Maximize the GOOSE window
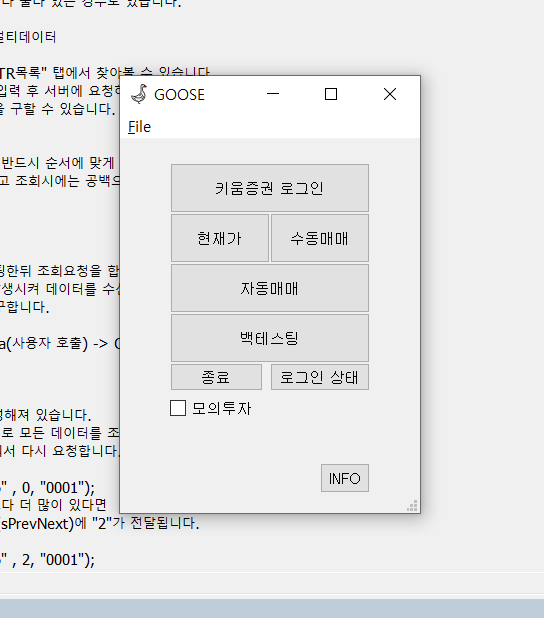 [331, 94]
